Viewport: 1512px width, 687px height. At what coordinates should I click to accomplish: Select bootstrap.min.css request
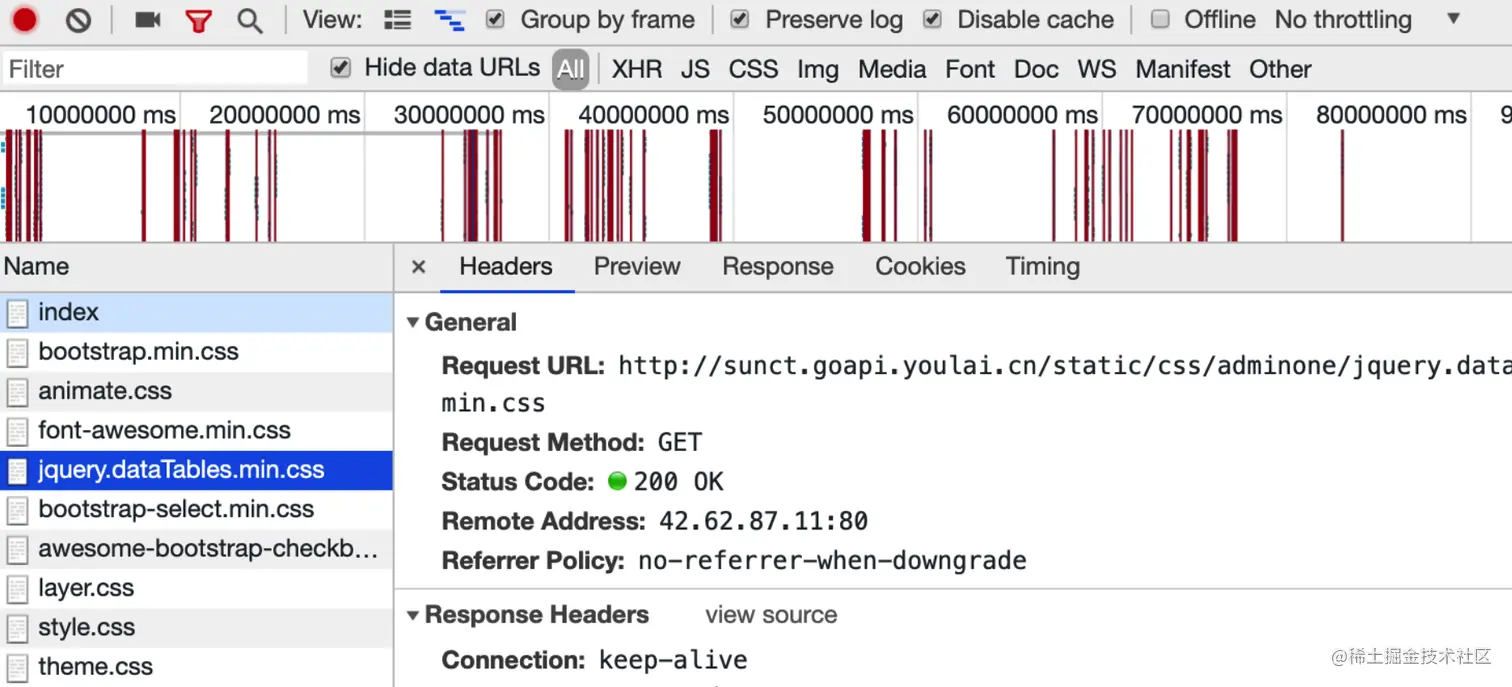[x=196, y=352]
